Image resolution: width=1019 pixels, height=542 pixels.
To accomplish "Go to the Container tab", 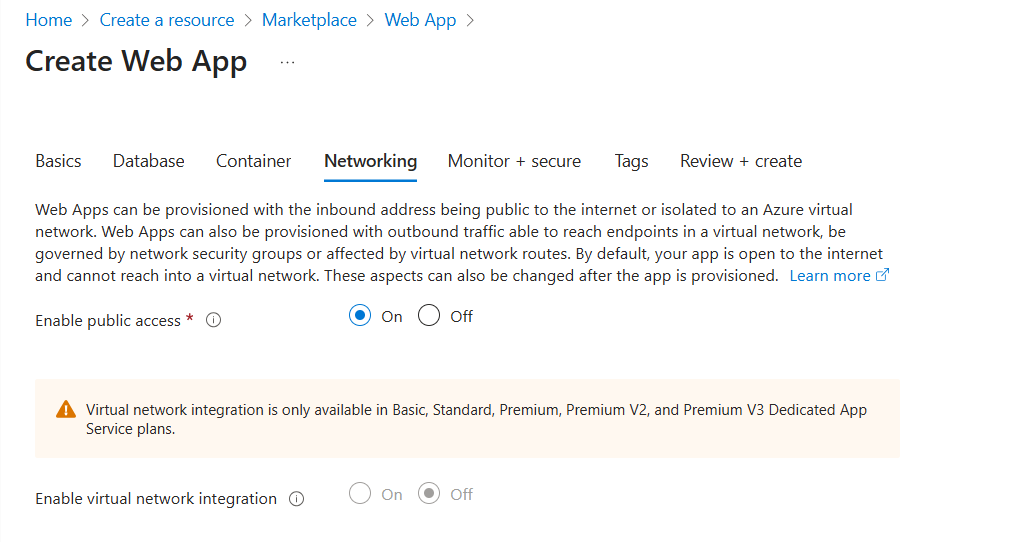I will pyautogui.click(x=253, y=161).
